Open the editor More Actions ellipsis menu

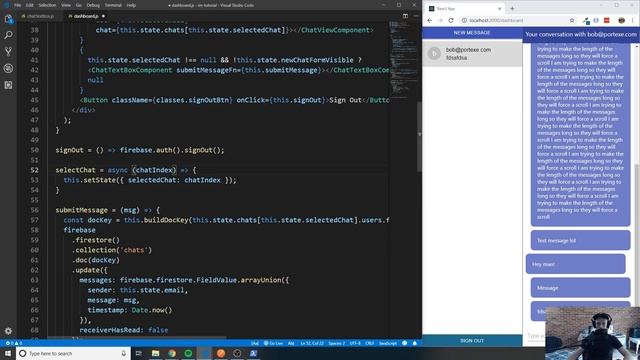416,16
